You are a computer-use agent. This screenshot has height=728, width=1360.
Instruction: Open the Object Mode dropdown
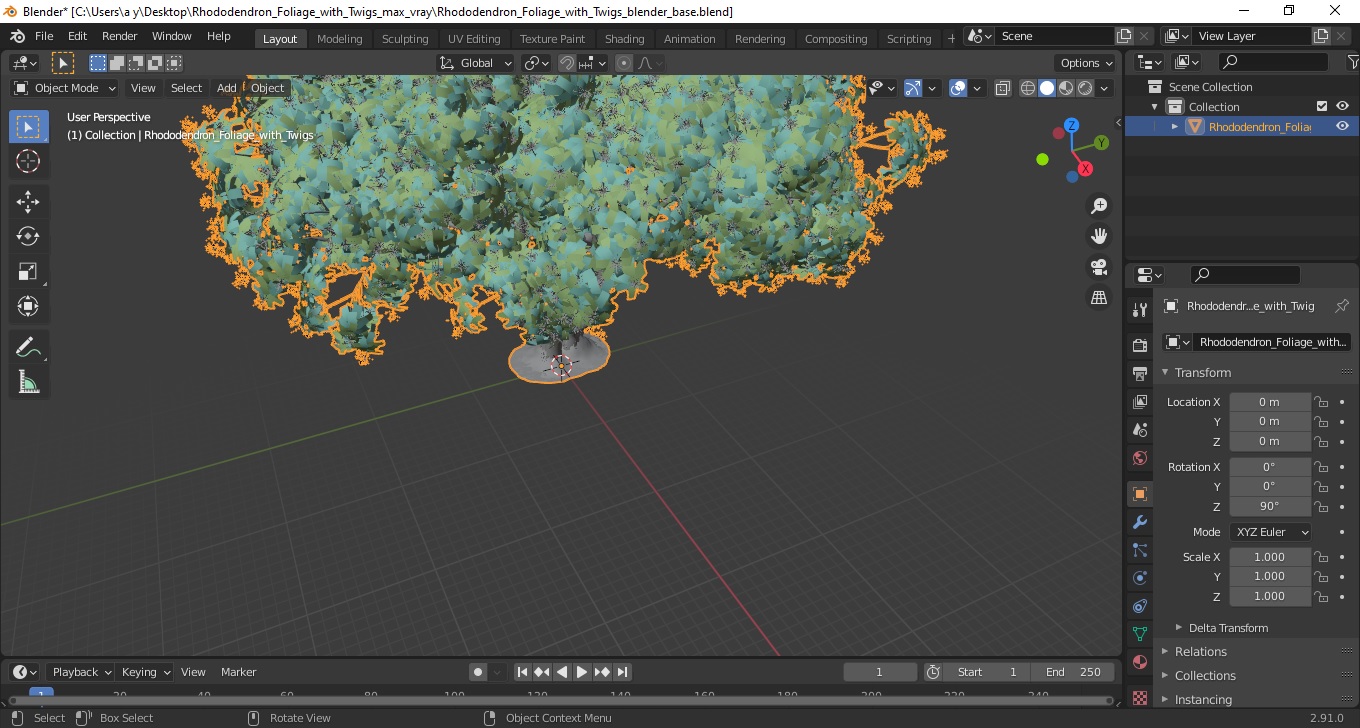[65, 88]
